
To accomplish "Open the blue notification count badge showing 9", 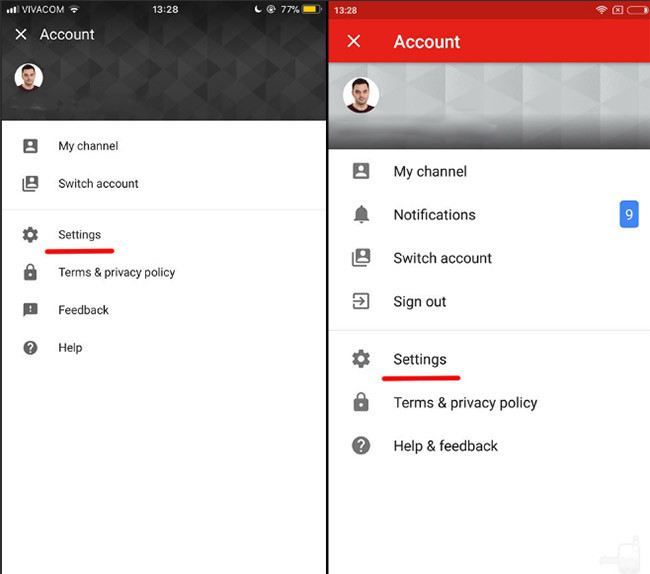I will click(x=629, y=214).
